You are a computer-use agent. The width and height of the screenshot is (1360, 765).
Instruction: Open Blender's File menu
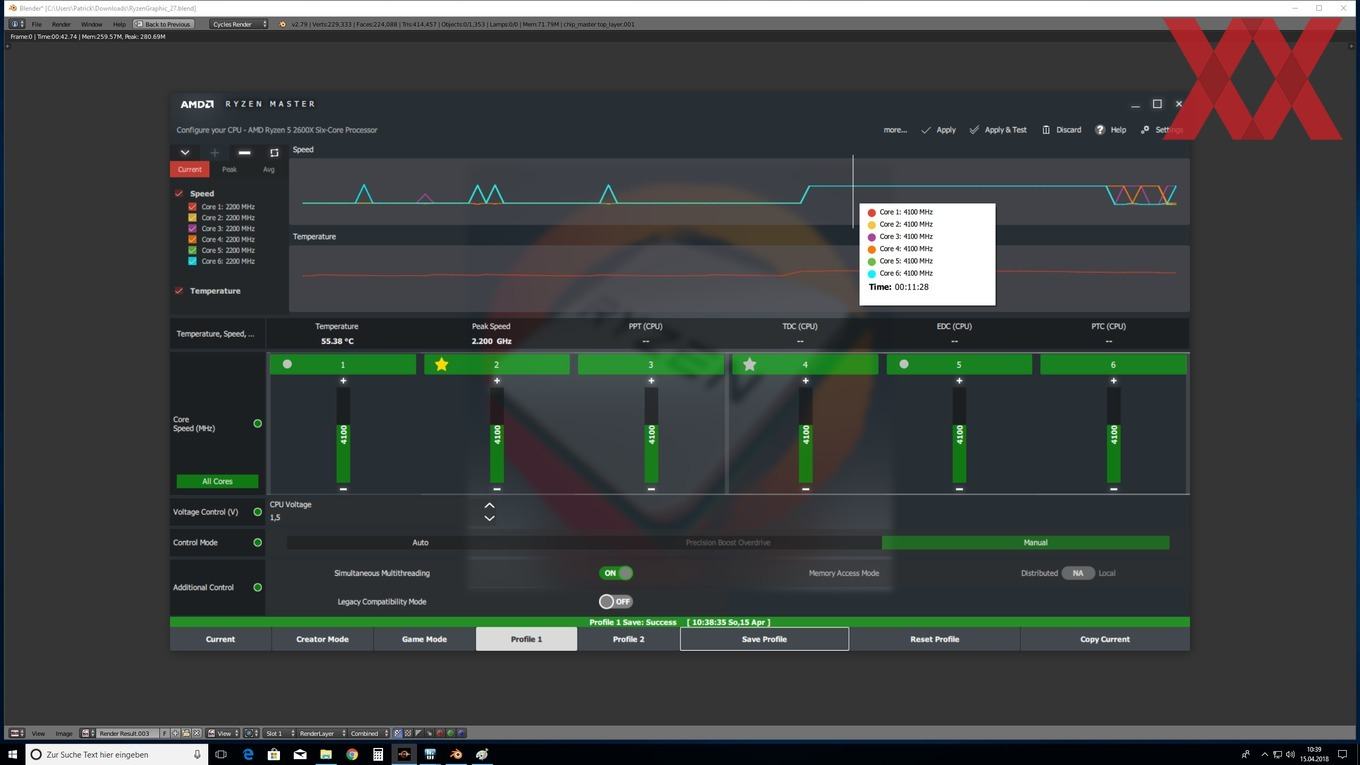(37, 24)
